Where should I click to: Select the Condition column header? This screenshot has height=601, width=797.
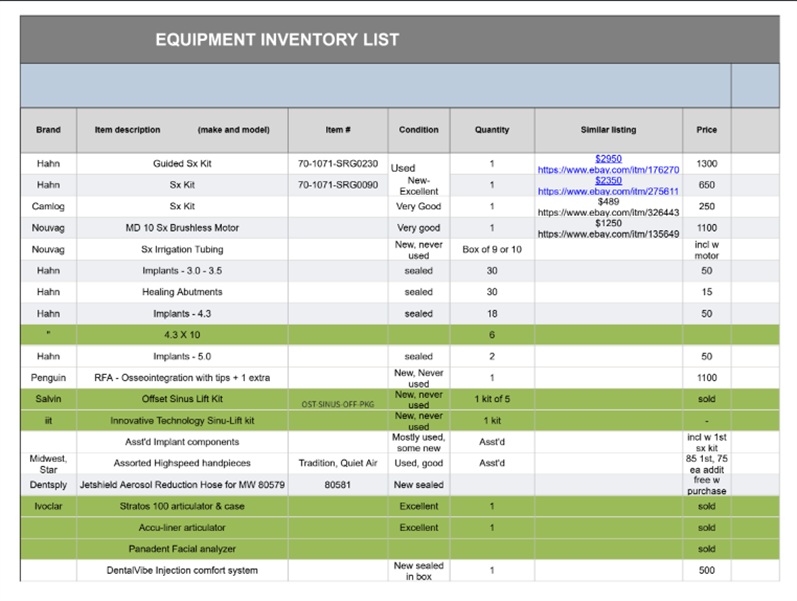coord(418,130)
